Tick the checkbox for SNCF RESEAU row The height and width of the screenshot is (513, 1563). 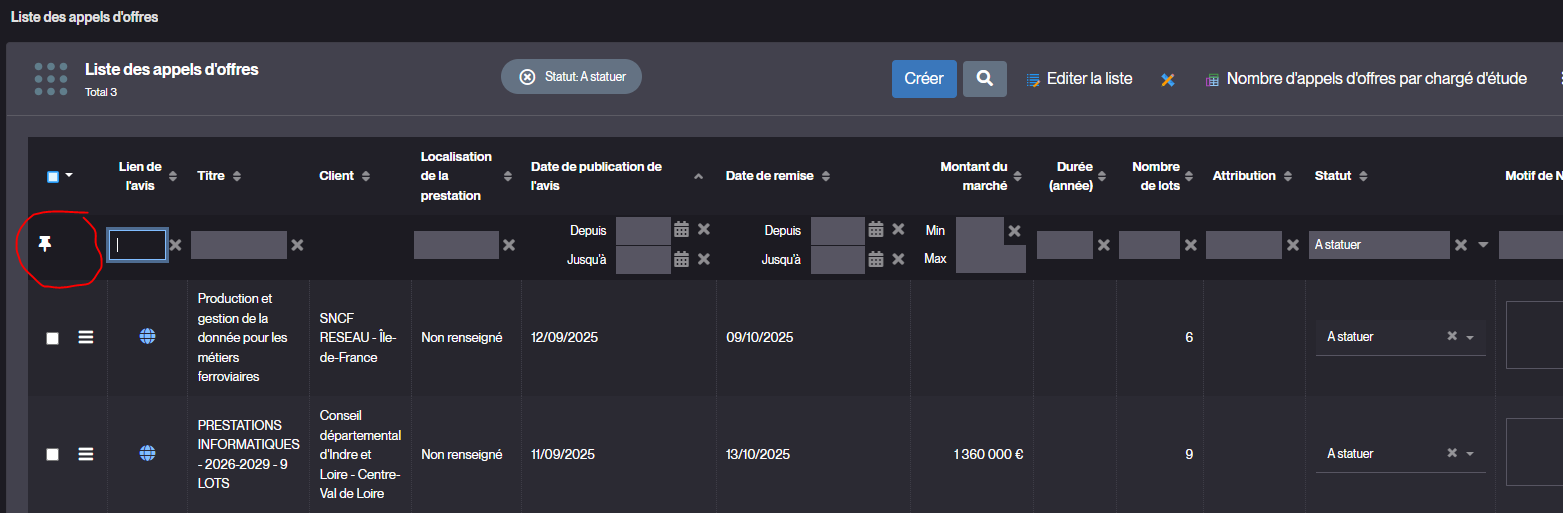(53, 339)
